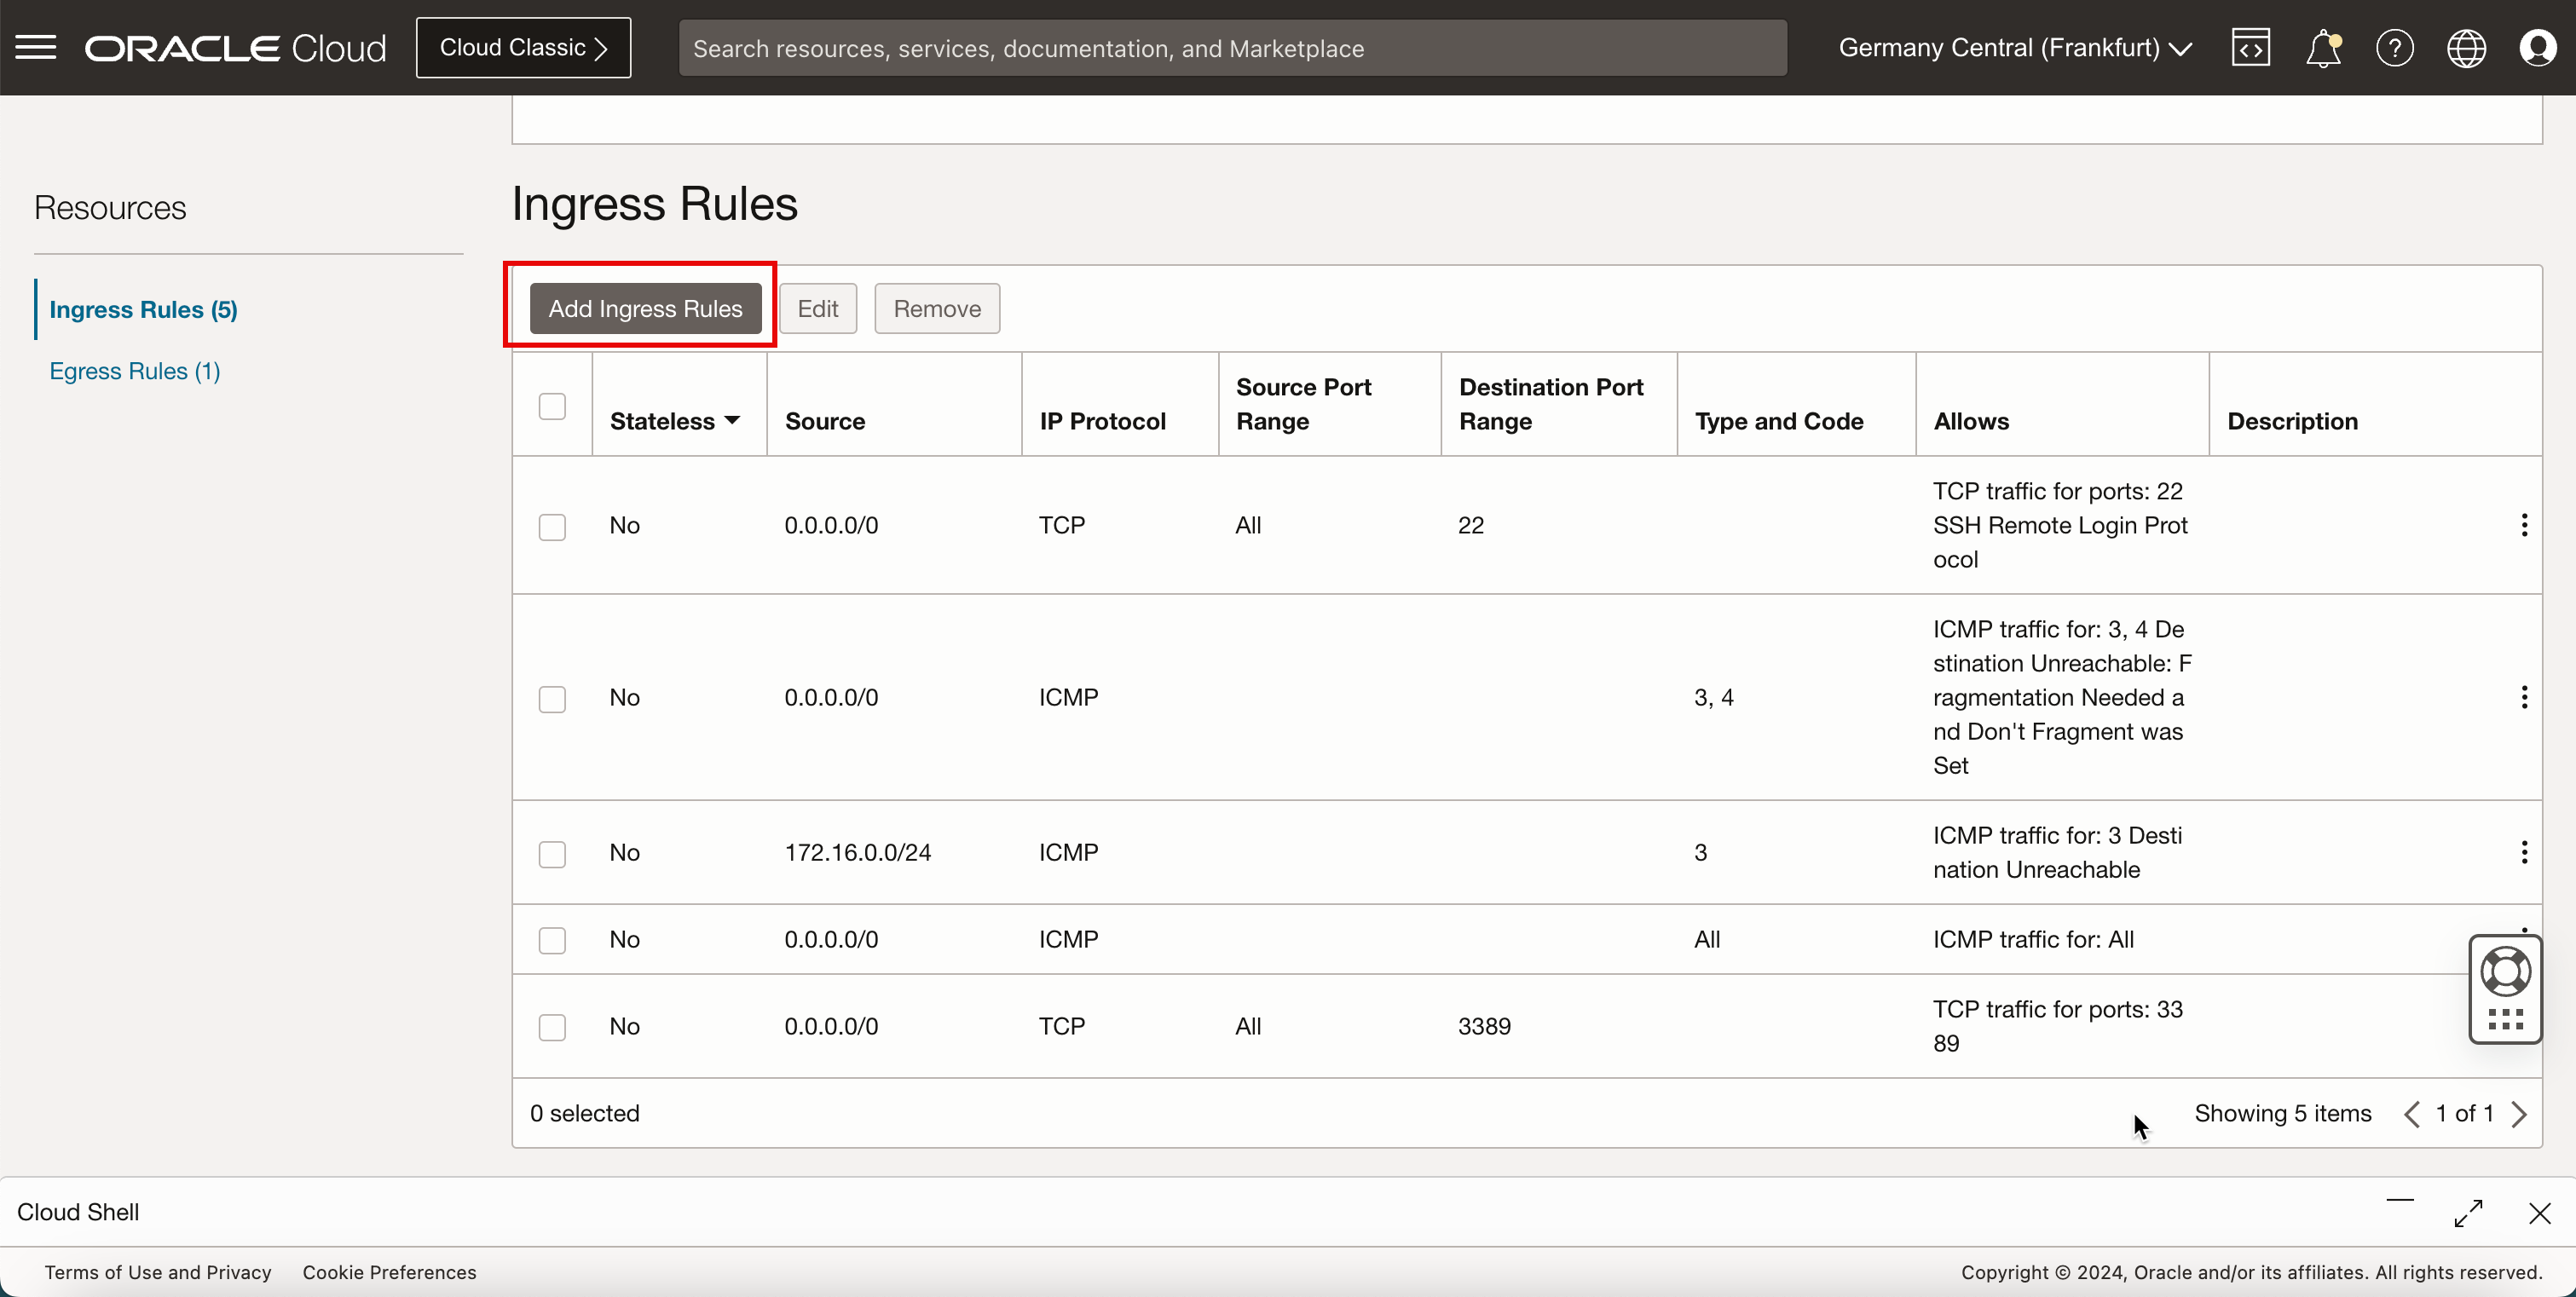The image size is (2576, 1297).
Task: Open Cloud Shell developer tools icon
Action: click(2250, 47)
